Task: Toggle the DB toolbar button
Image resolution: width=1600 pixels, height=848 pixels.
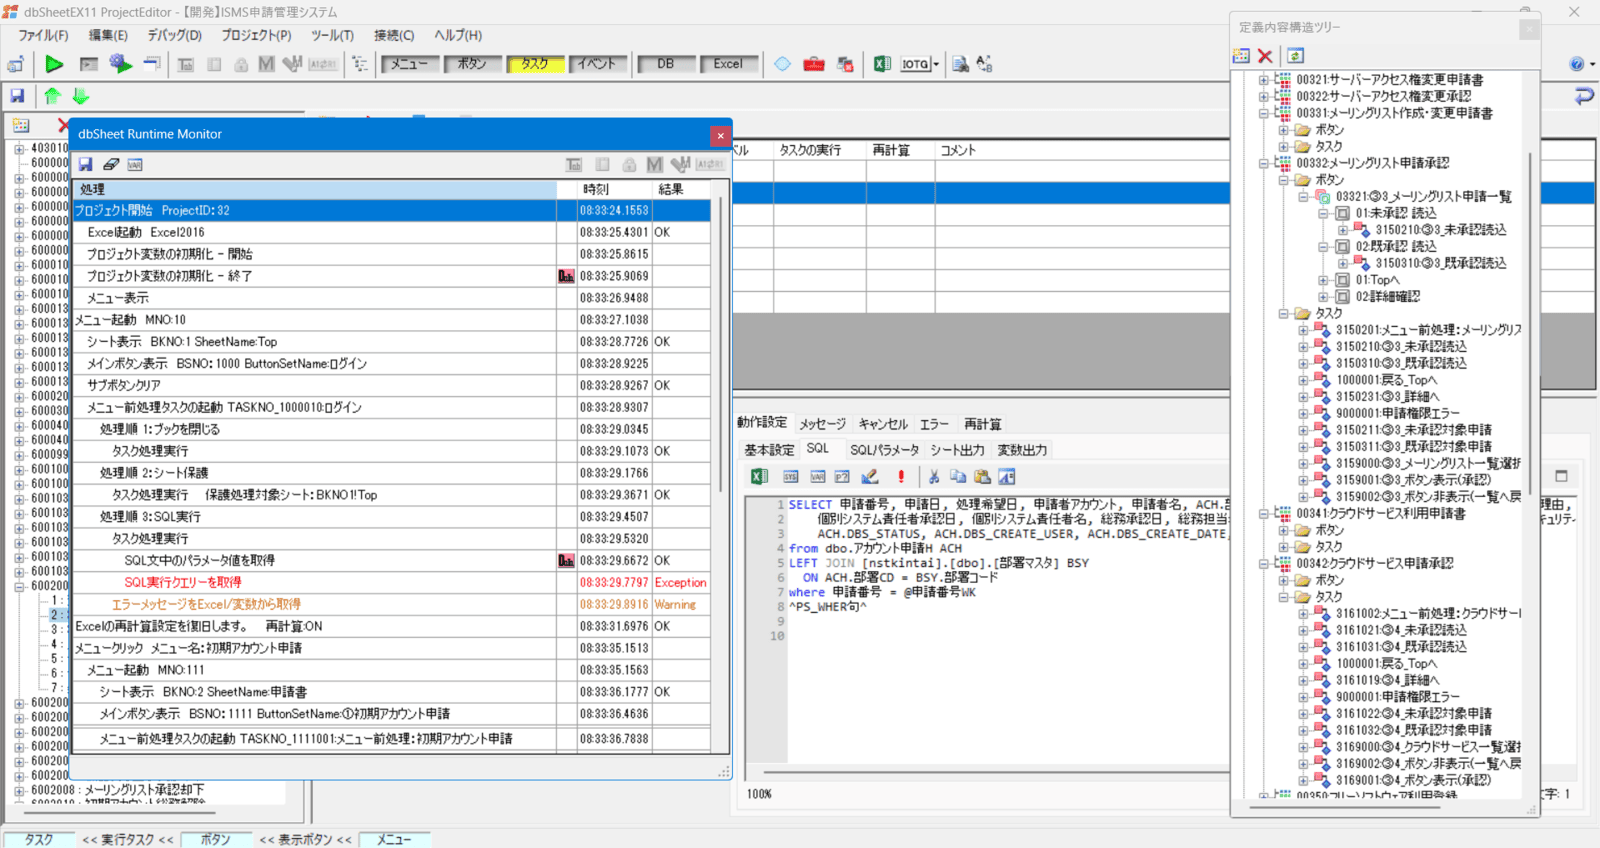Action: tap(665, 64)
